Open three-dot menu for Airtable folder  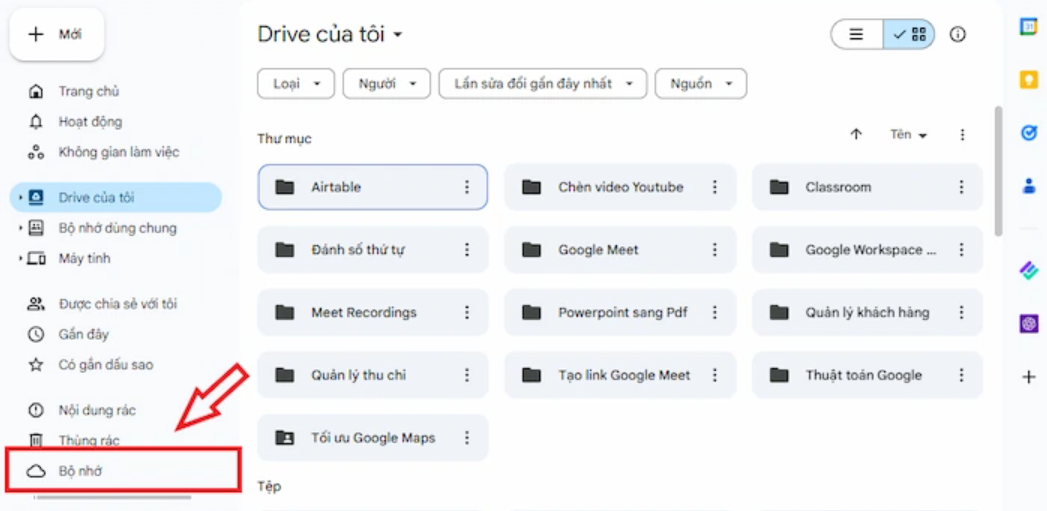click(x=467, y=187)
